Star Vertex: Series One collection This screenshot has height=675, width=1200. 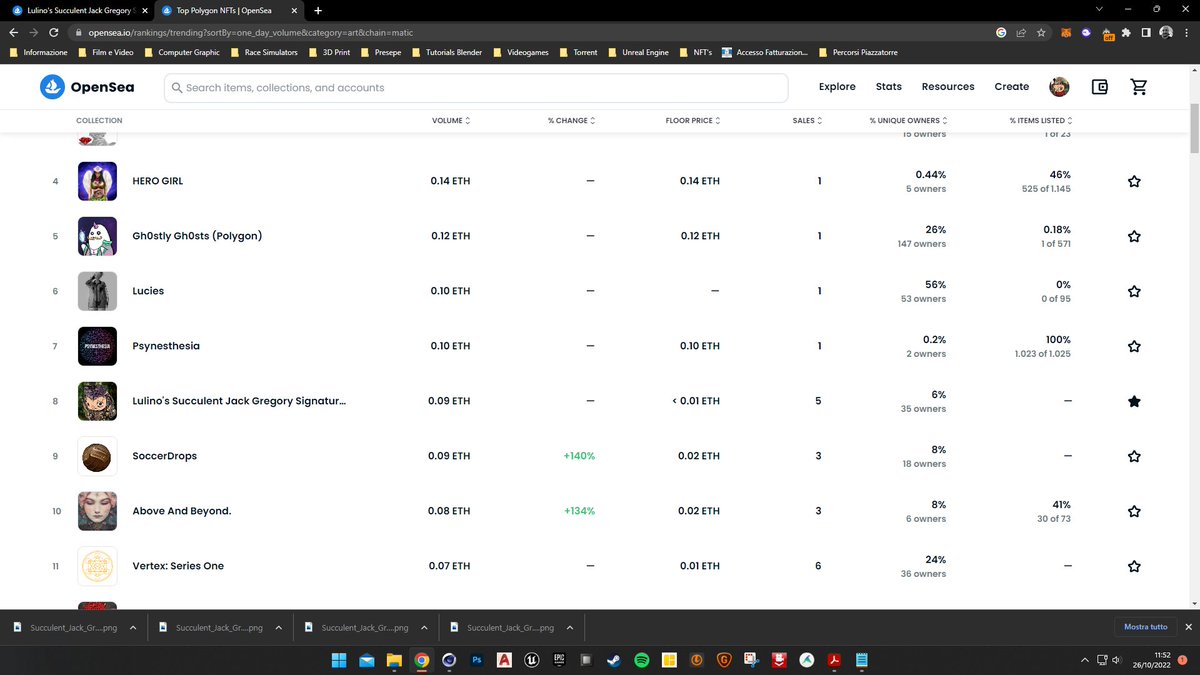pyautogui.click(x=1134, y=566)
